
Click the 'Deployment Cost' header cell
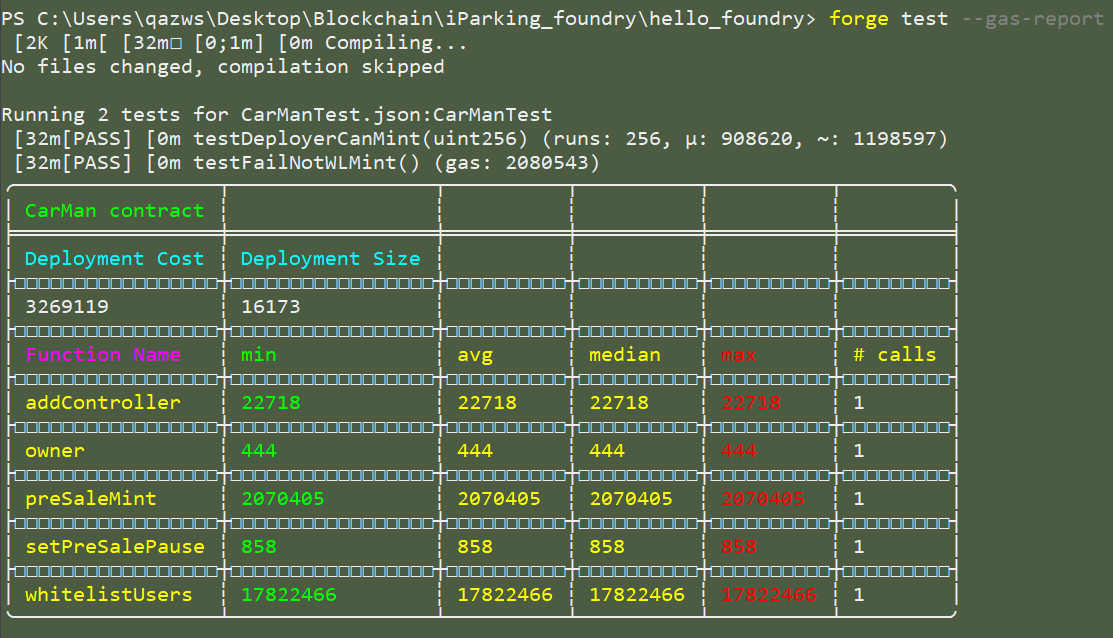click(114, 258)
